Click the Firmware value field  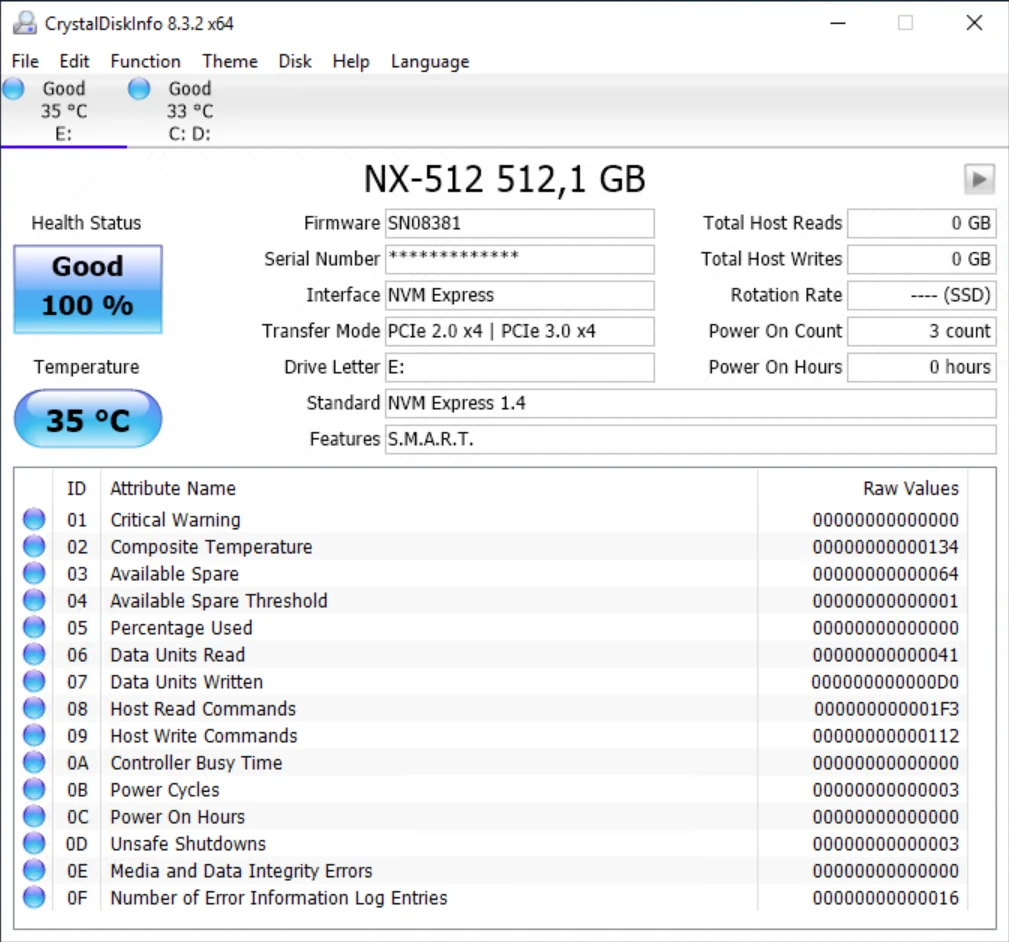519,223
